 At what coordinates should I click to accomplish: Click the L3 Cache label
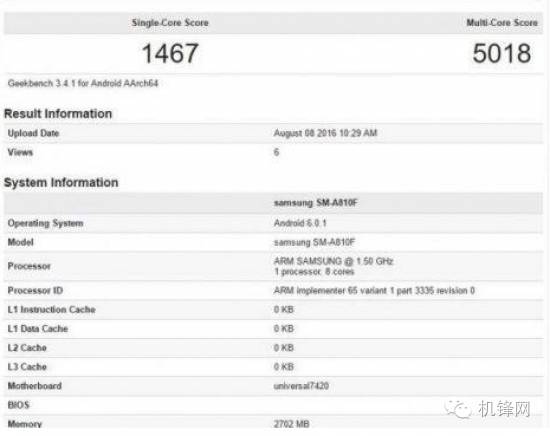coord(27,367)
